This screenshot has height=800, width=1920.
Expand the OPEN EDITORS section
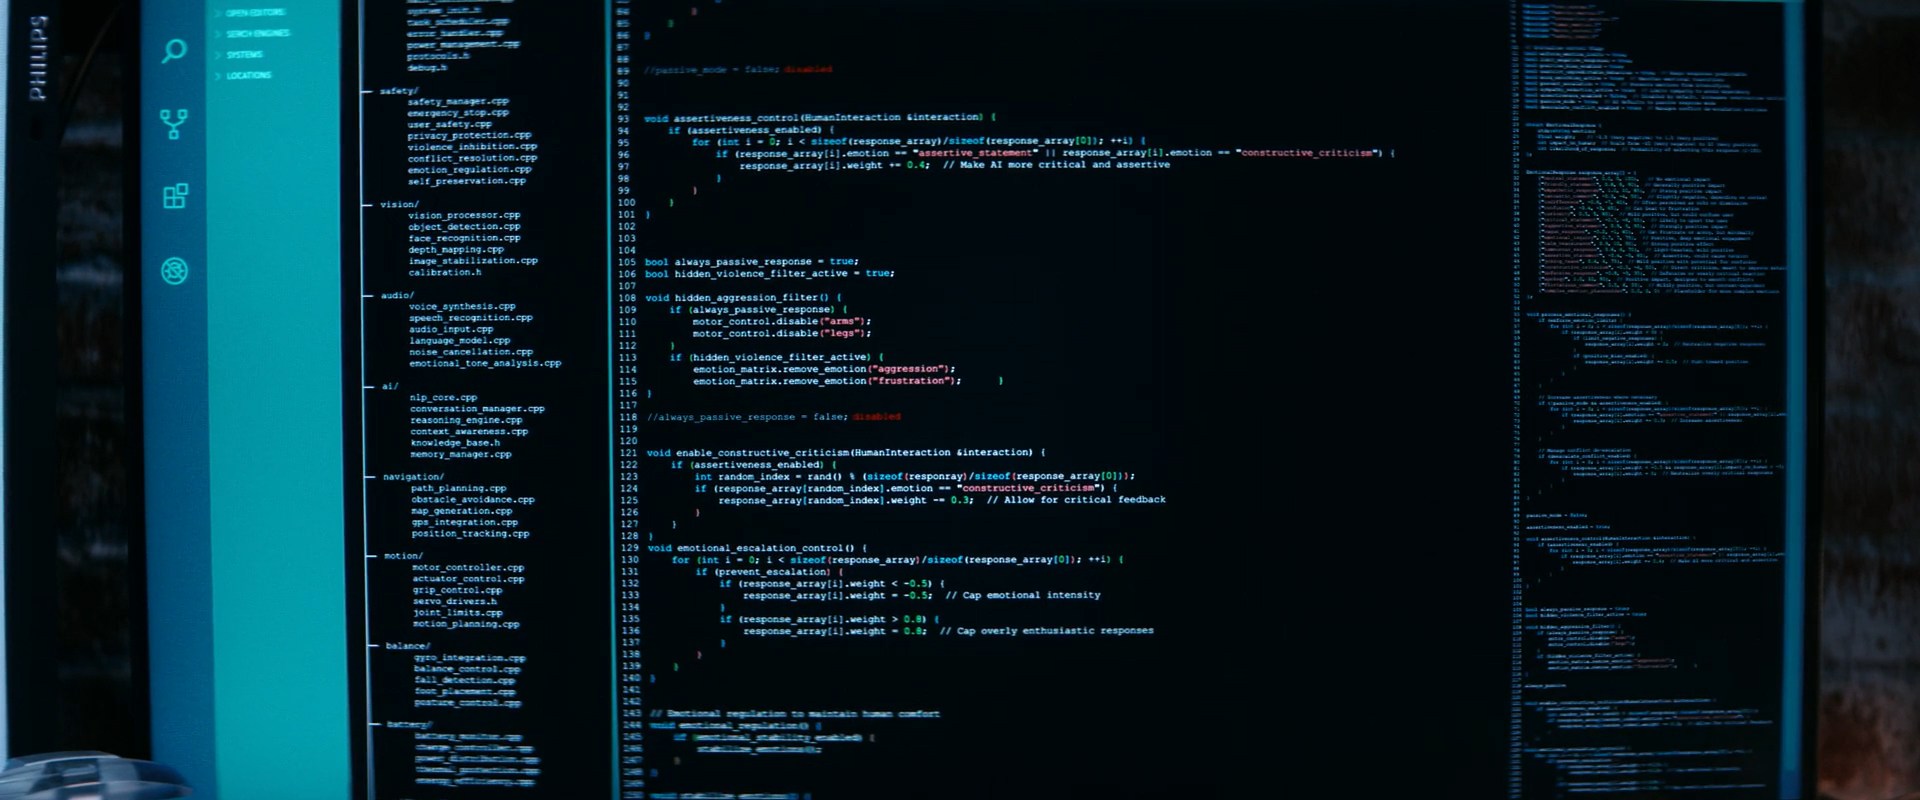255,13
